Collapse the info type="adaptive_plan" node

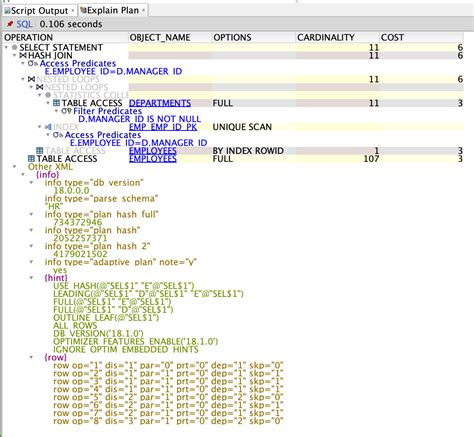pyautogui.click(x=32, y=262)
